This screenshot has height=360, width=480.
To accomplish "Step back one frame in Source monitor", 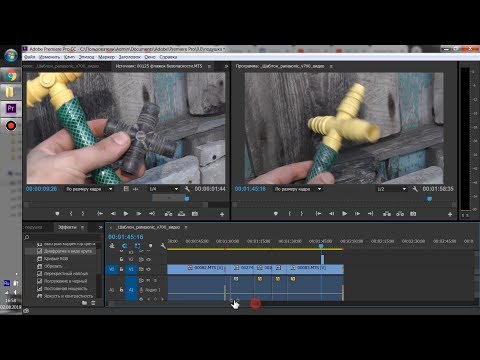I will tap(113, 214).
